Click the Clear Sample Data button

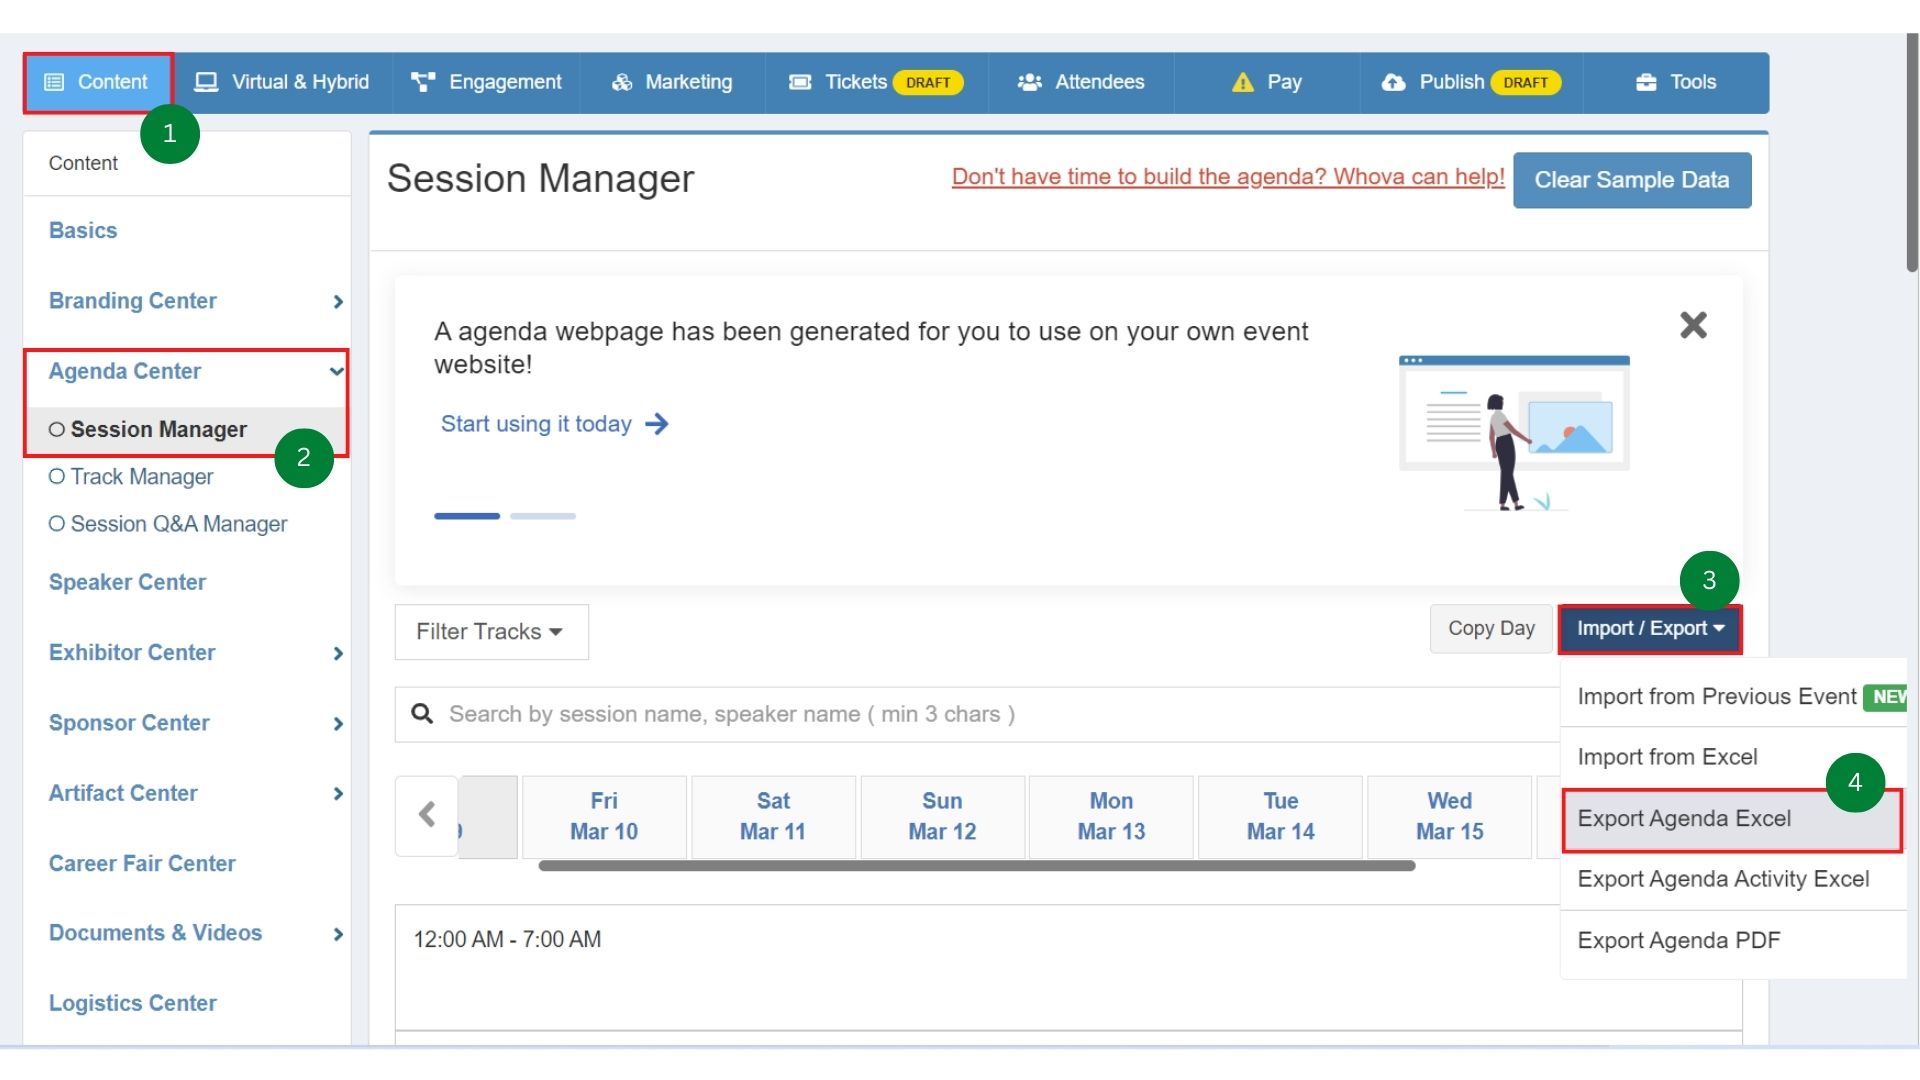click(x=1631, y=180)
